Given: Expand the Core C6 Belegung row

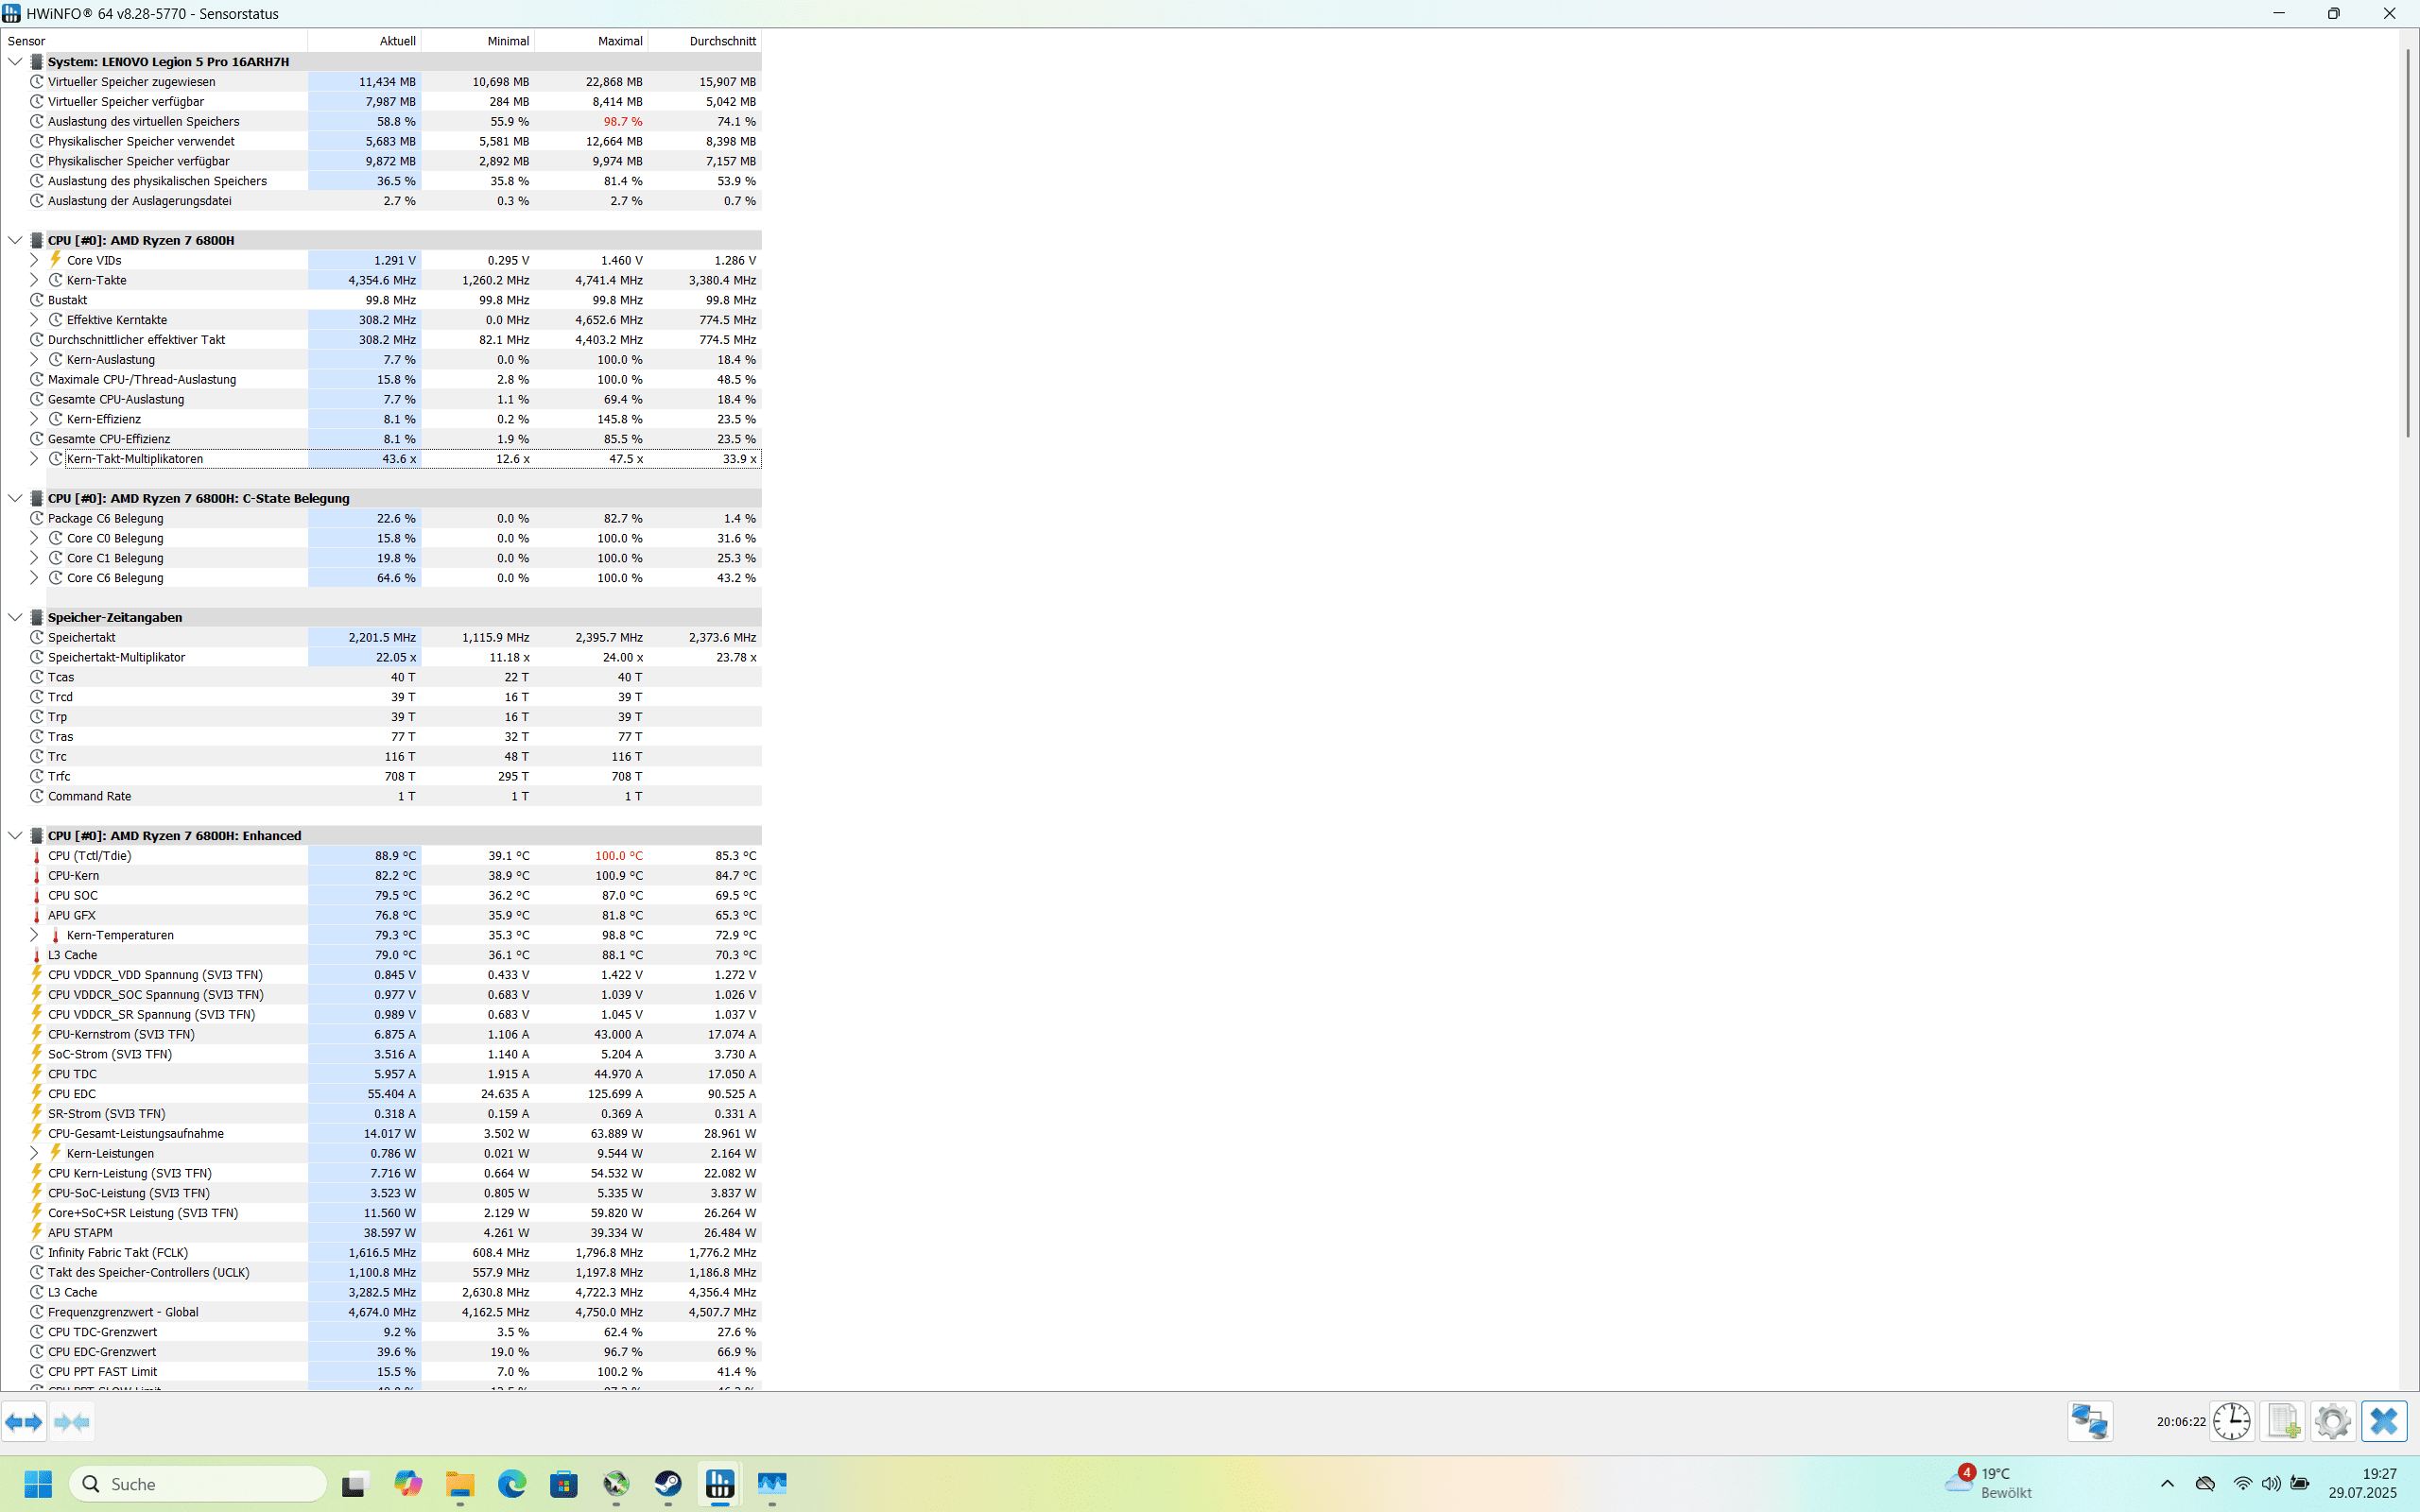Looking at the screenshot, I should pyautogui.click(x=34, y=578).
